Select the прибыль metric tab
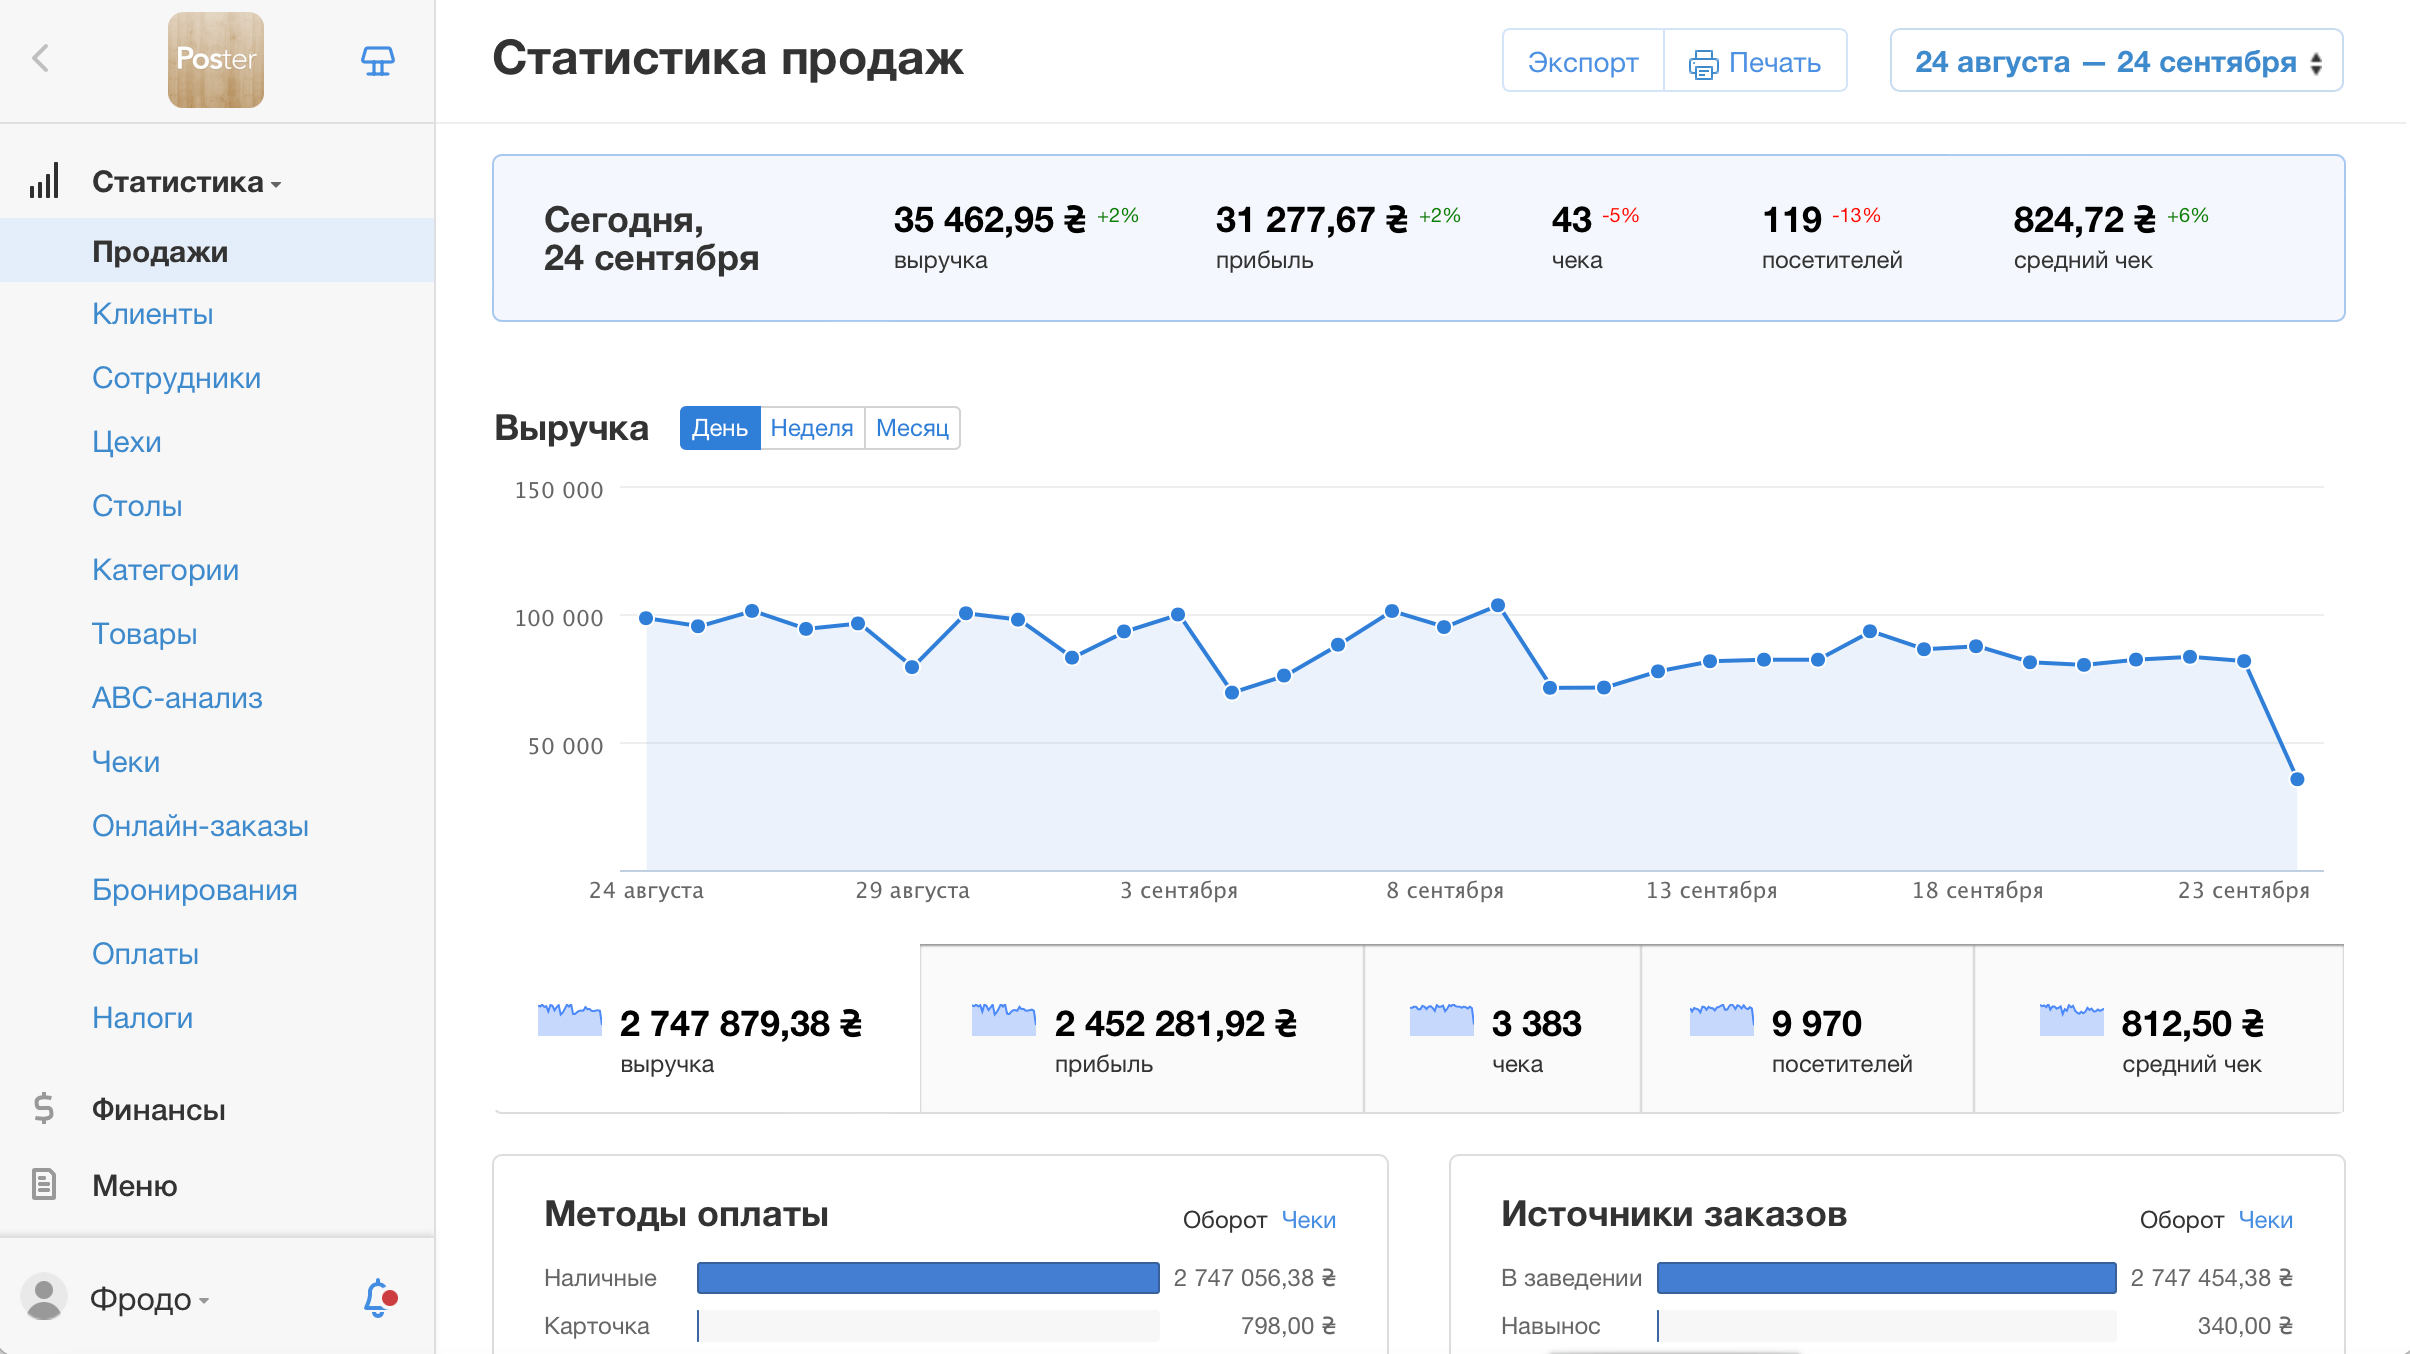This screenshot has height=1354, width=2410. point(1141,1030)
